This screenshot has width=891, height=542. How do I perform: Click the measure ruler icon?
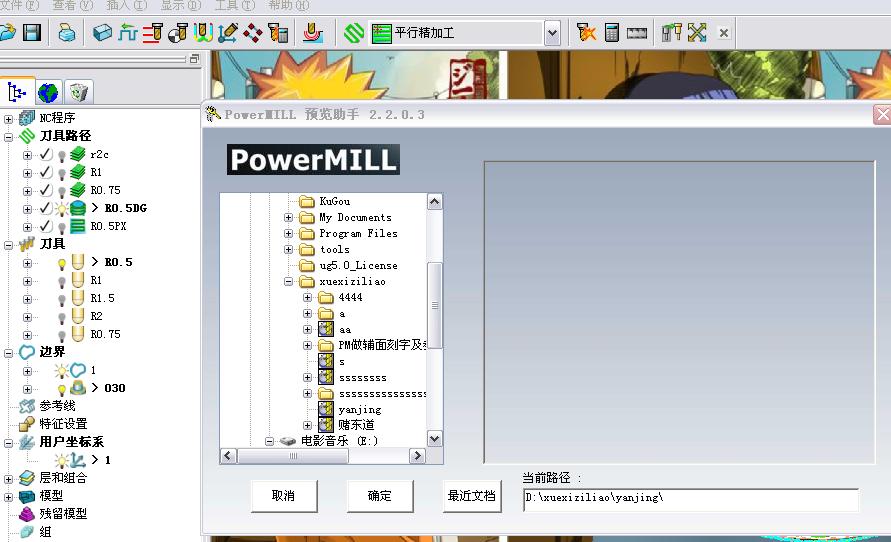click(x=637, y=33)
